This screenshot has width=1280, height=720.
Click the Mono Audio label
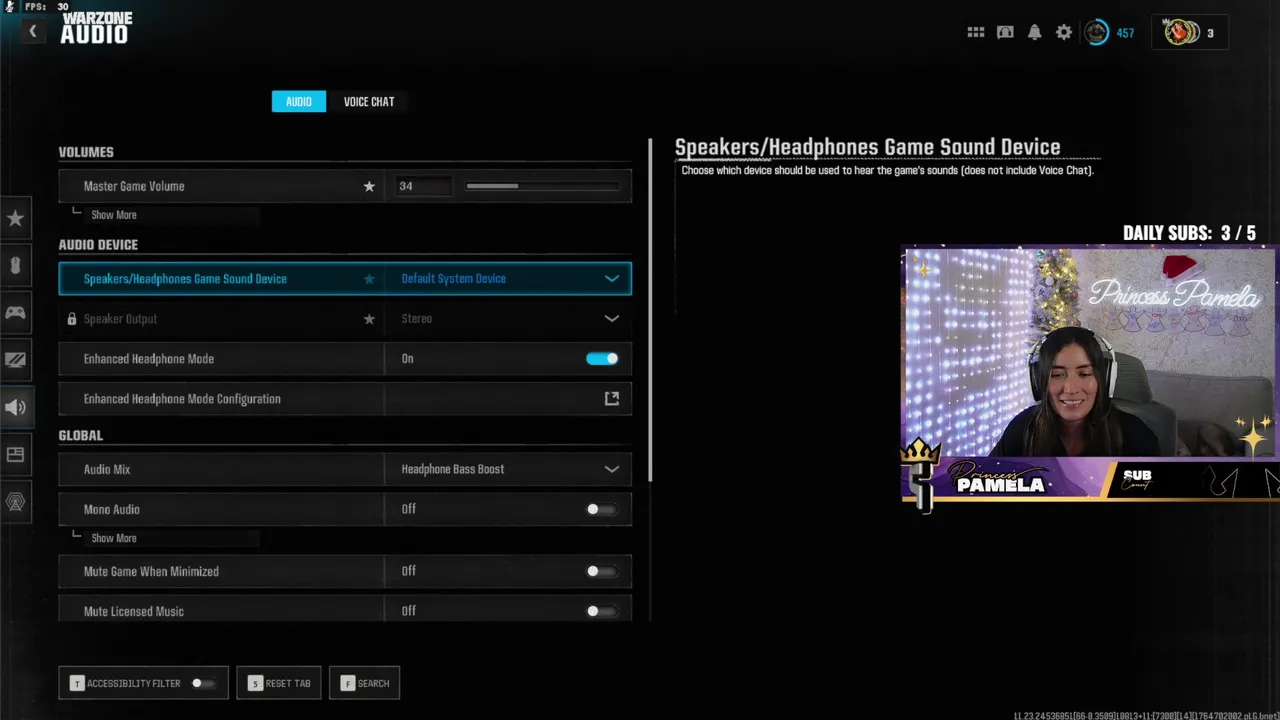coord(112,509)
